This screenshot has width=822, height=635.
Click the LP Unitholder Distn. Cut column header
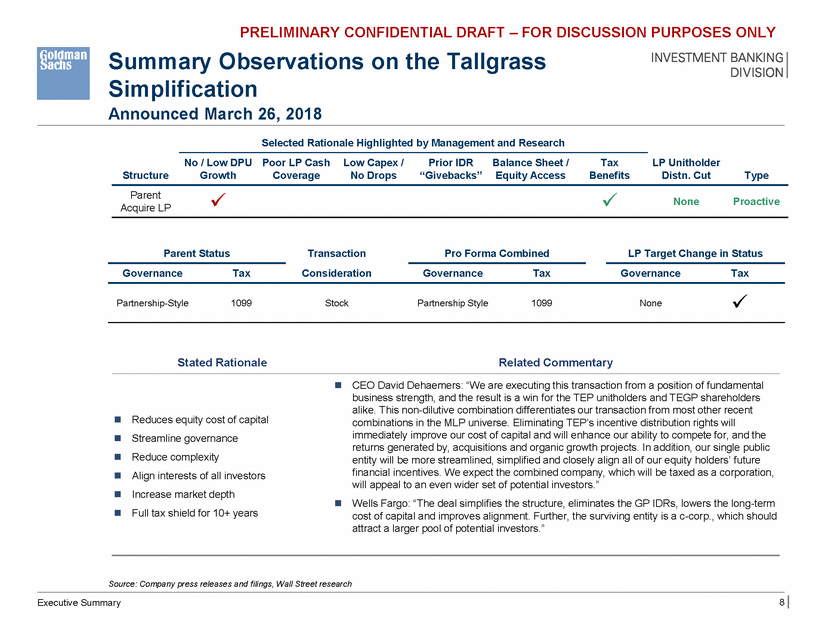tap(686, 169)
